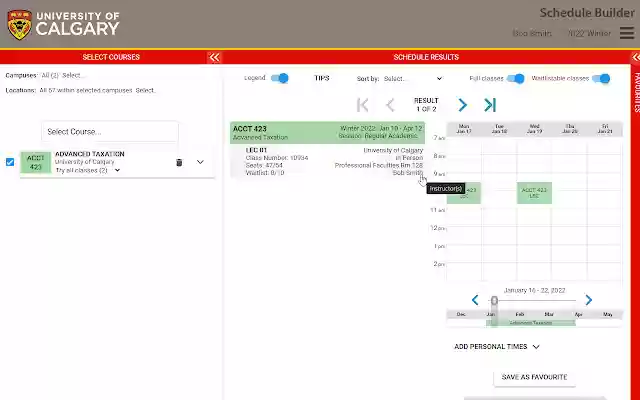Open the Favourites side tab
This screenshot has height=400, width=640.
click(x=636, y=92)
